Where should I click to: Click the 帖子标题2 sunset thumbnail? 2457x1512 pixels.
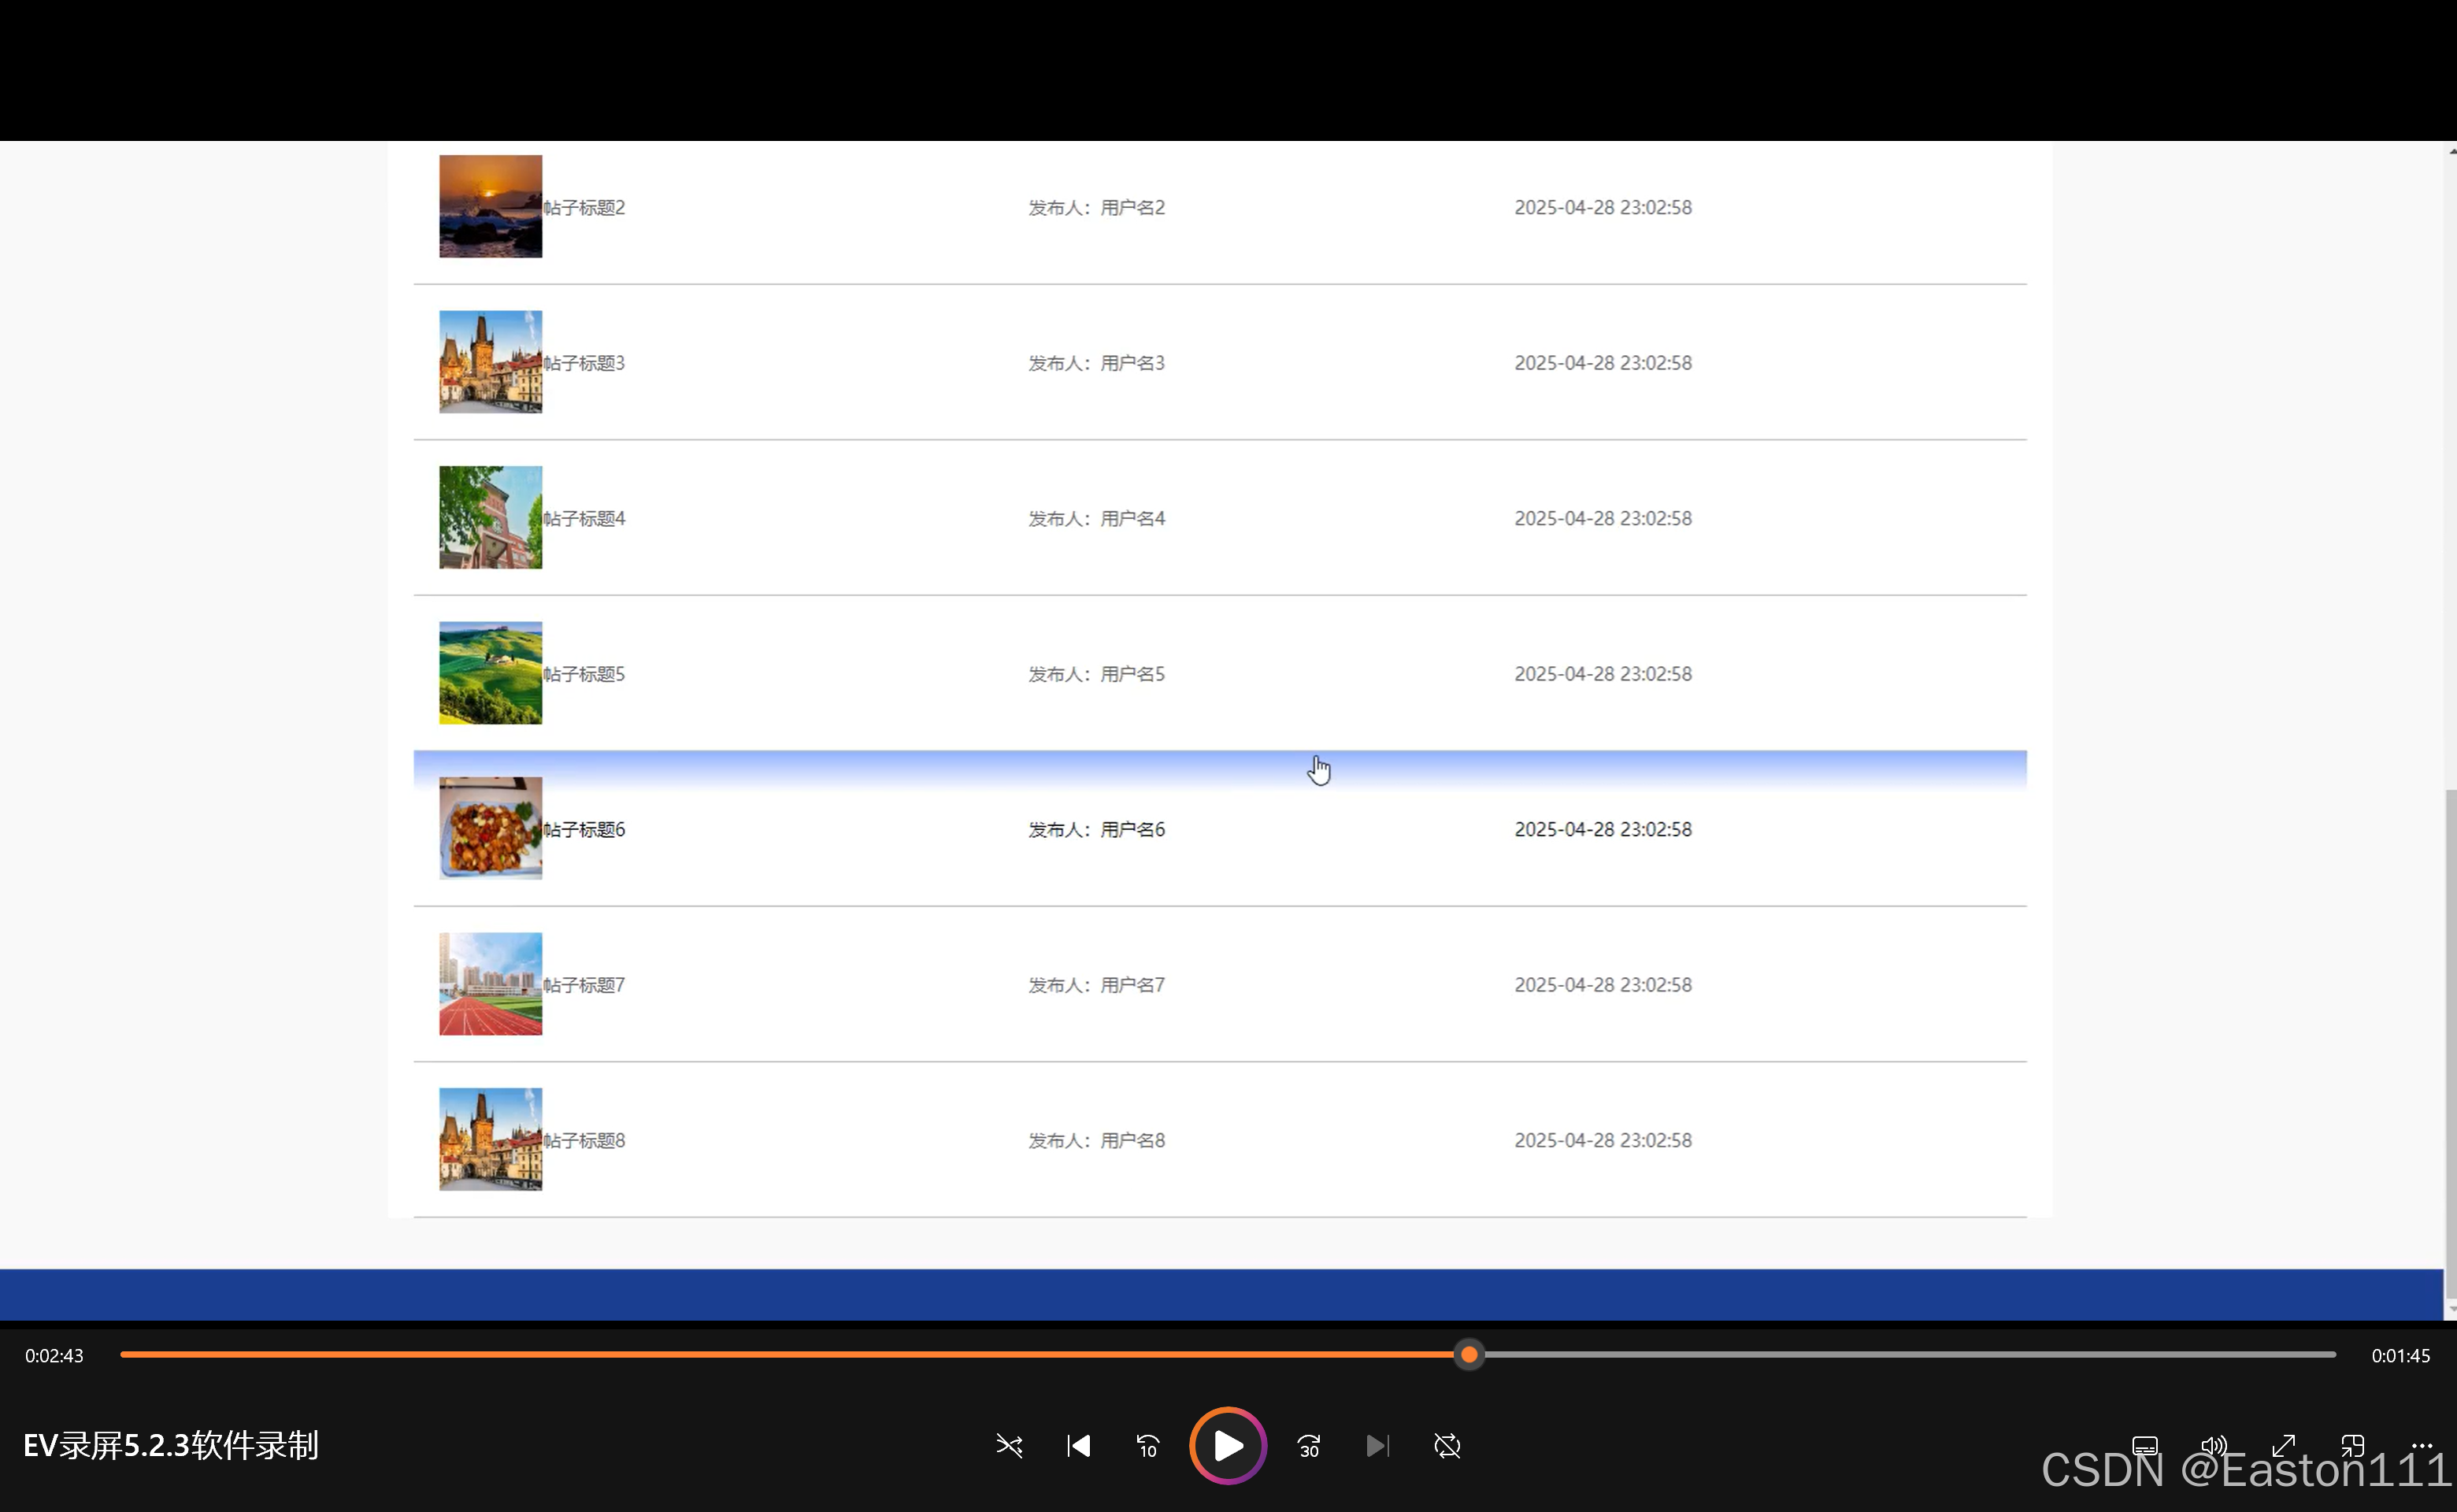(490, 206)
